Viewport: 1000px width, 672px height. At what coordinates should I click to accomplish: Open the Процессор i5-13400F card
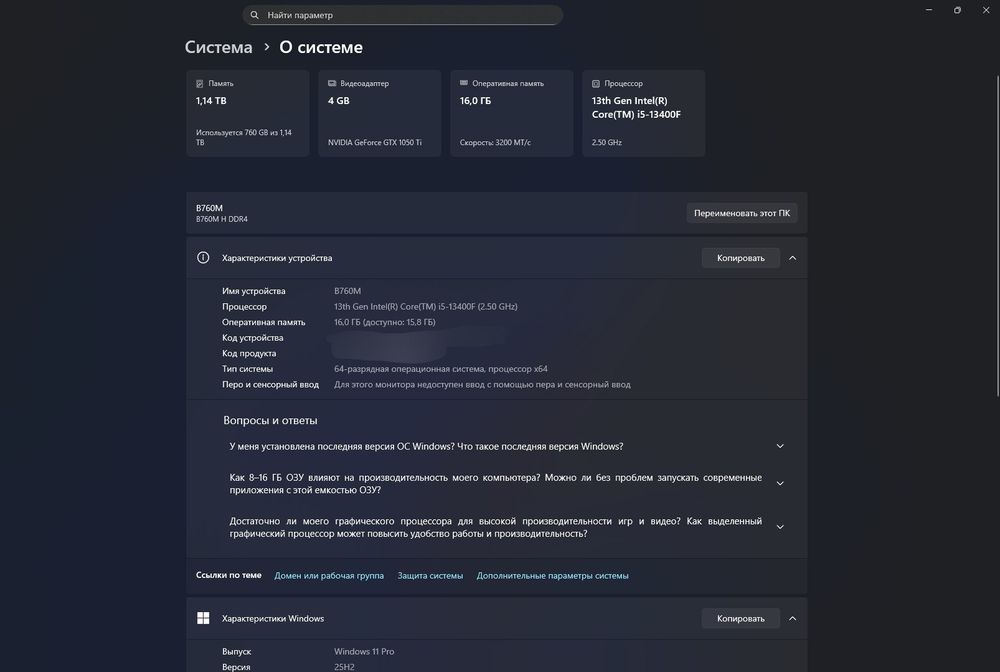[643, 113]
